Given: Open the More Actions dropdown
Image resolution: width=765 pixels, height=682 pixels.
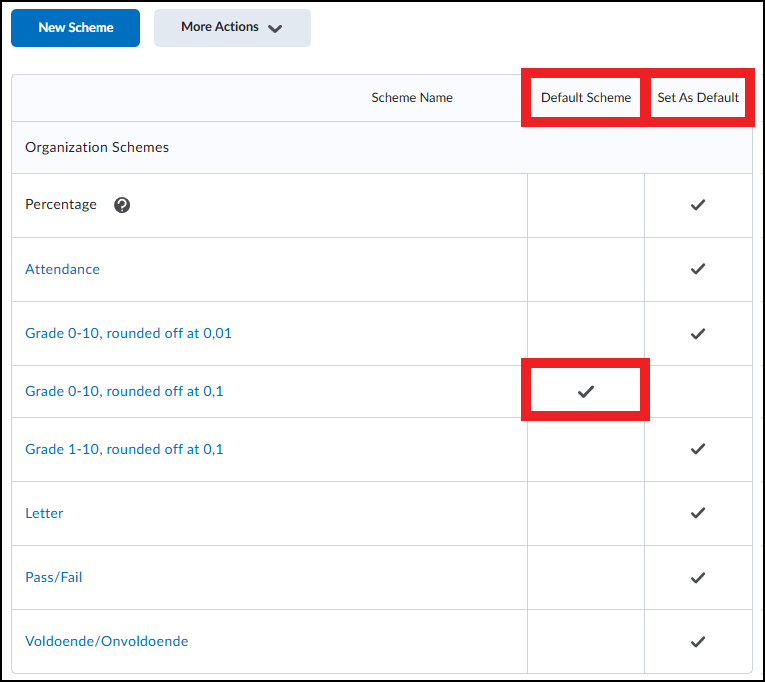Looking at the screenshot, I should coord(232,28).
